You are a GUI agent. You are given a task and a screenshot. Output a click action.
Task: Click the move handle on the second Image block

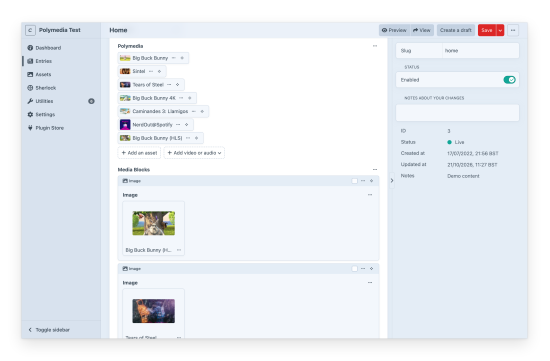coord(371,268)
